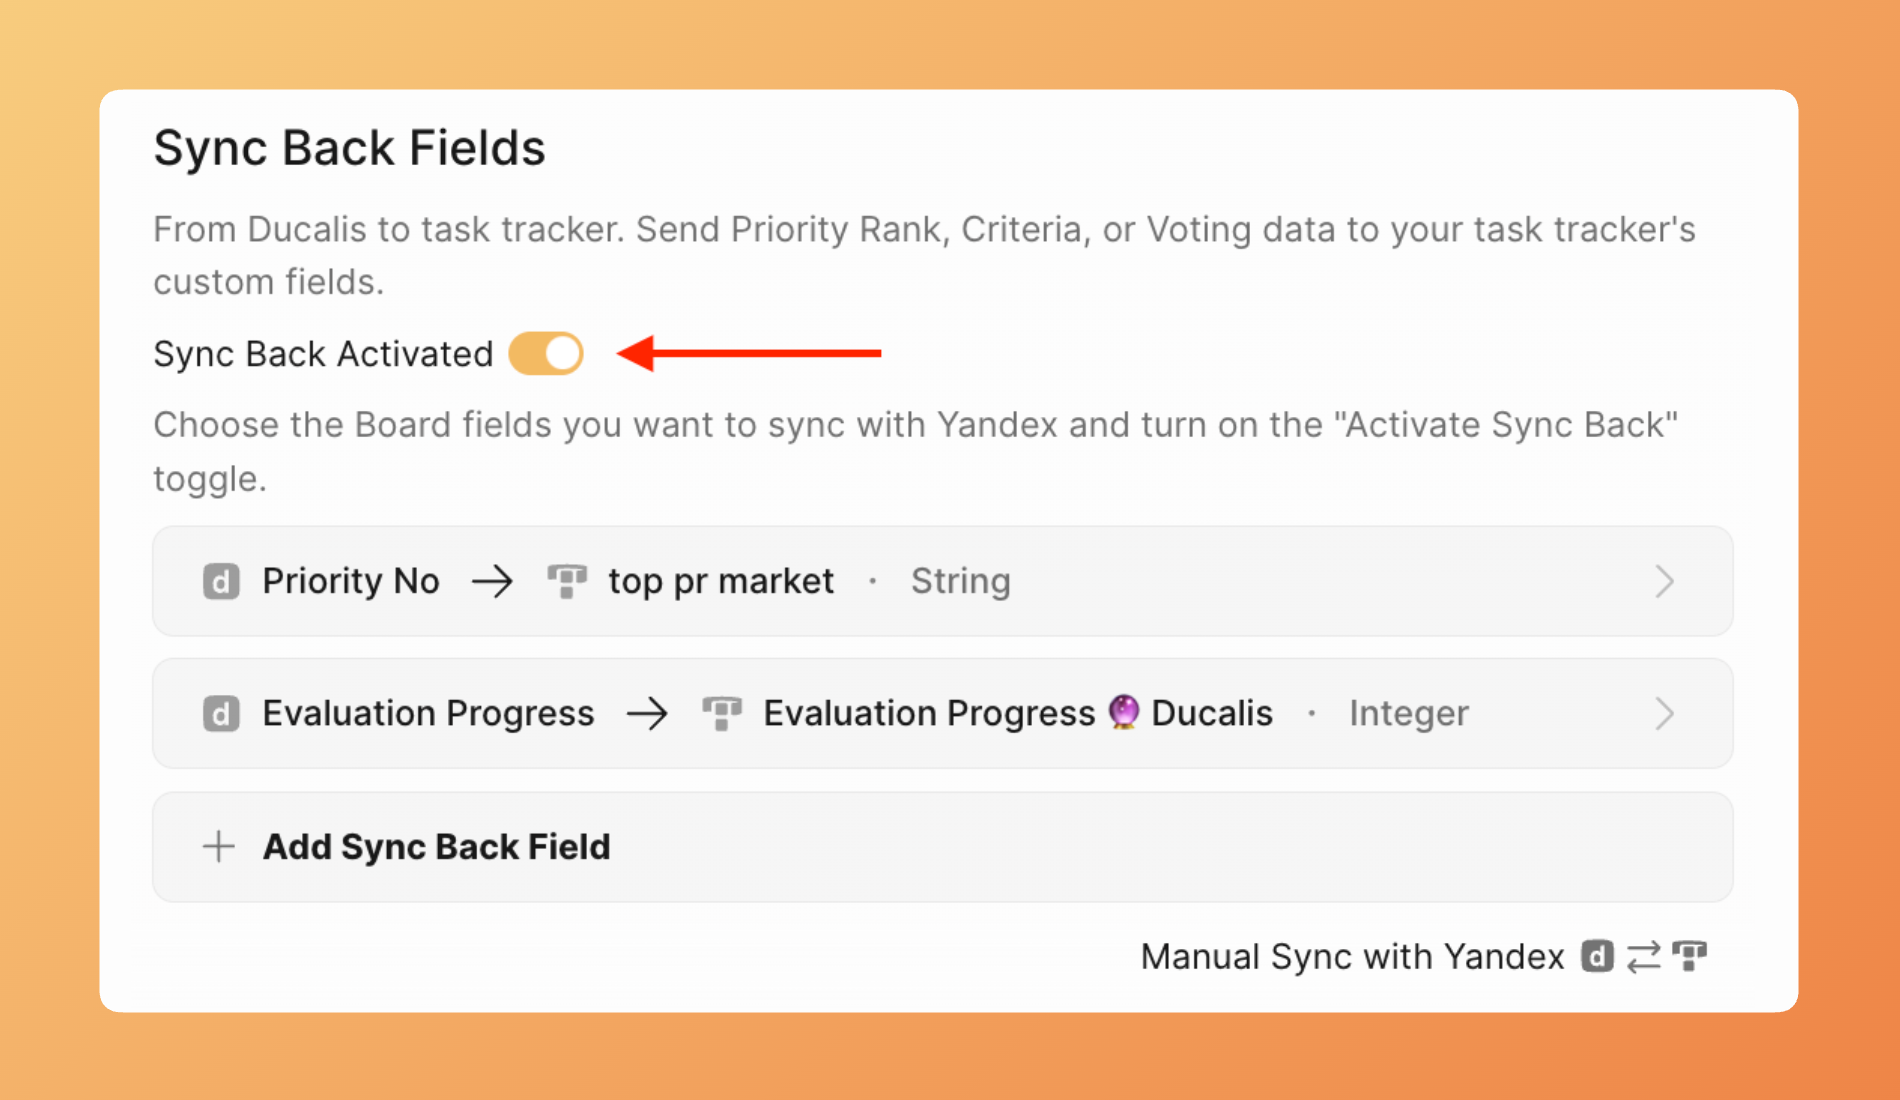The width and height of the screenshot is (1900, 1100).
Task: Click the Integer type label
Action: coord(1408,714)
